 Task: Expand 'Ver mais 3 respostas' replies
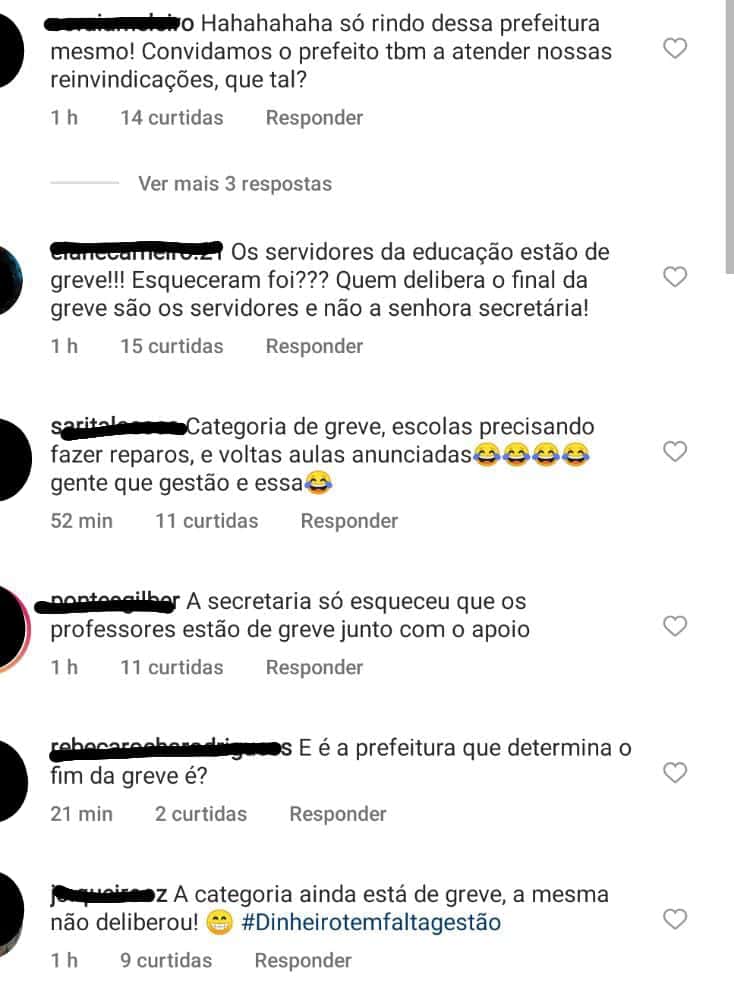235,184
